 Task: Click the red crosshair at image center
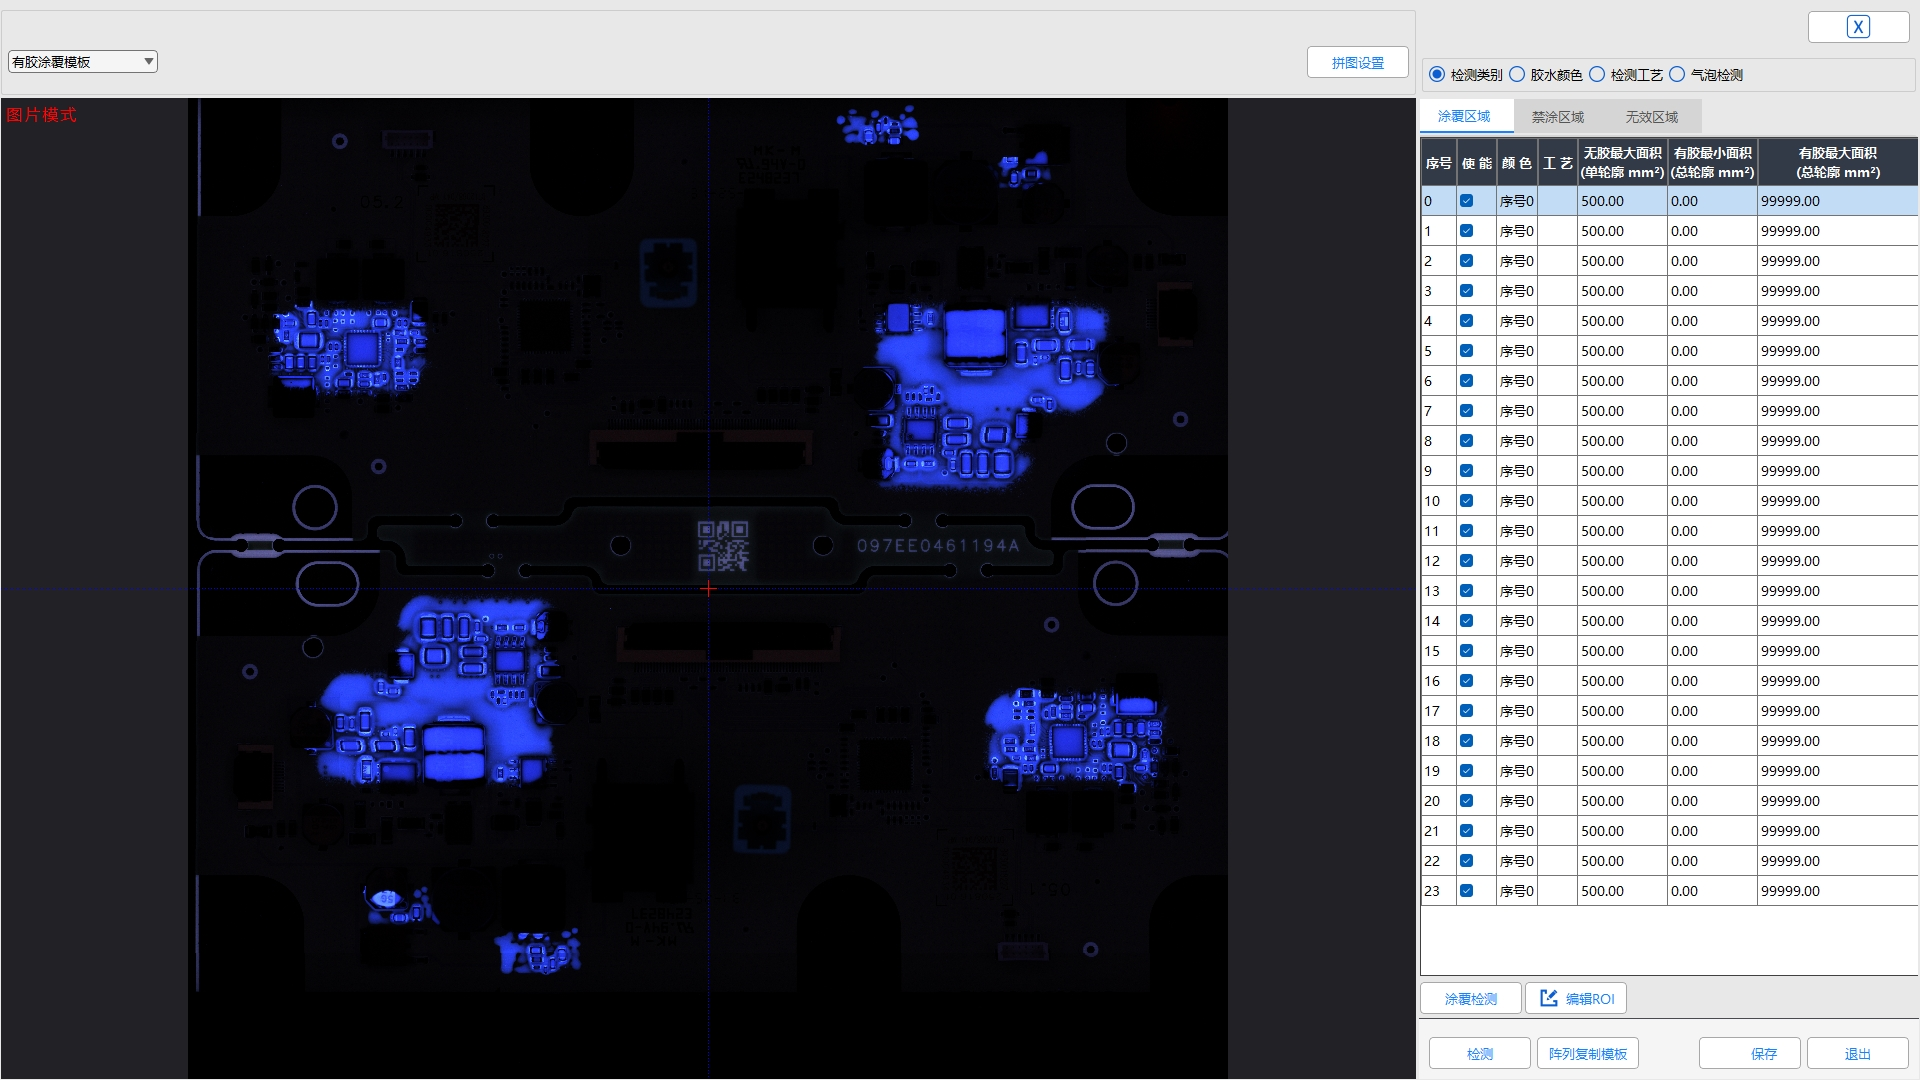click(708, 589)
